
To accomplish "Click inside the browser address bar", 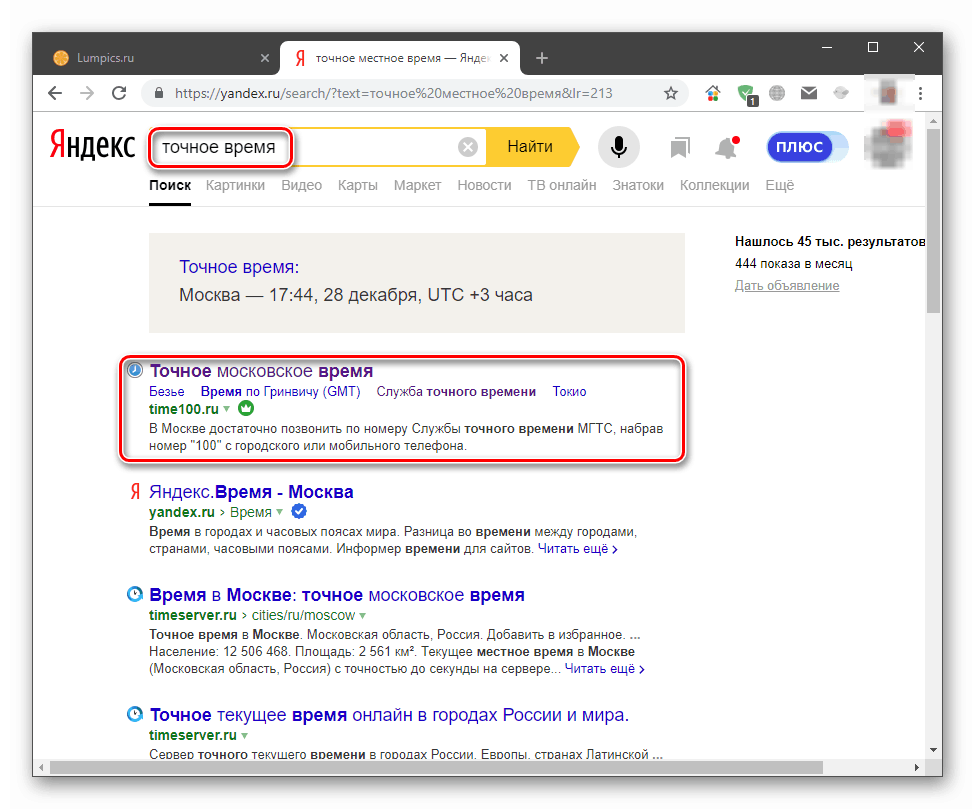I will click(x=400, y=92).
